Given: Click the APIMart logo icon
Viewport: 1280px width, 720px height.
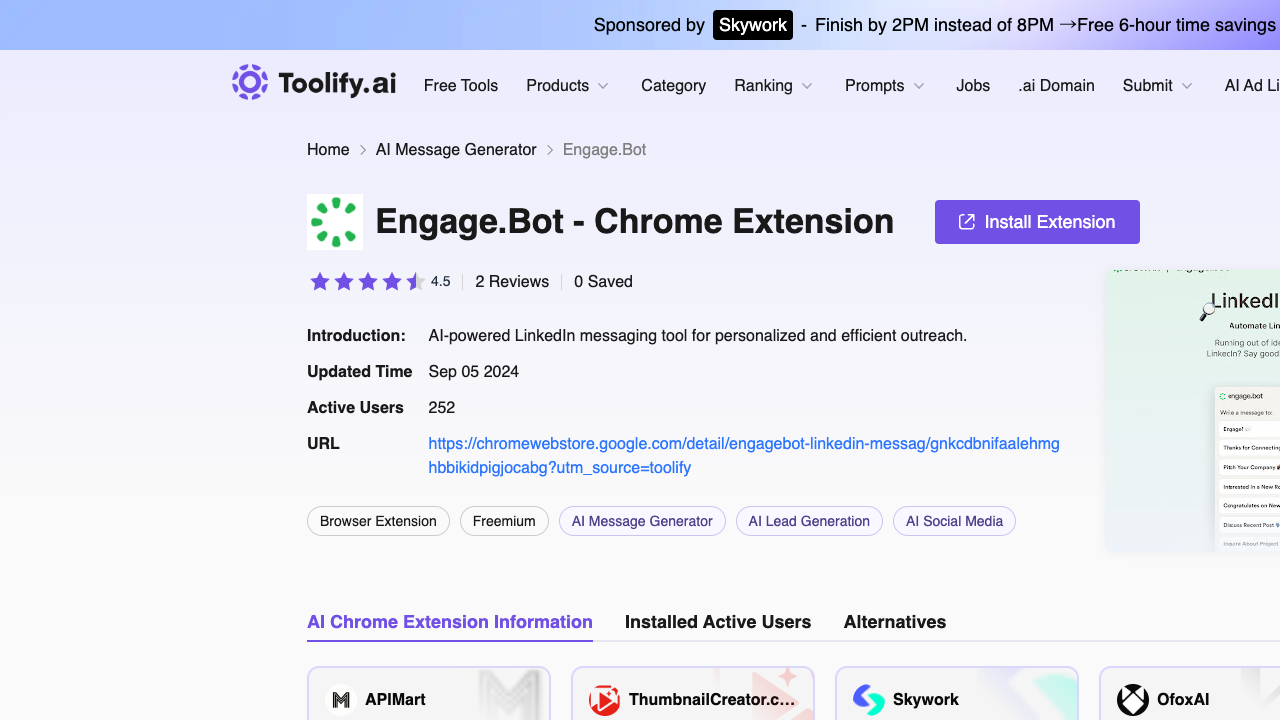Looking at the screenshot, I should pyautogui.click(x=342, y=700).
